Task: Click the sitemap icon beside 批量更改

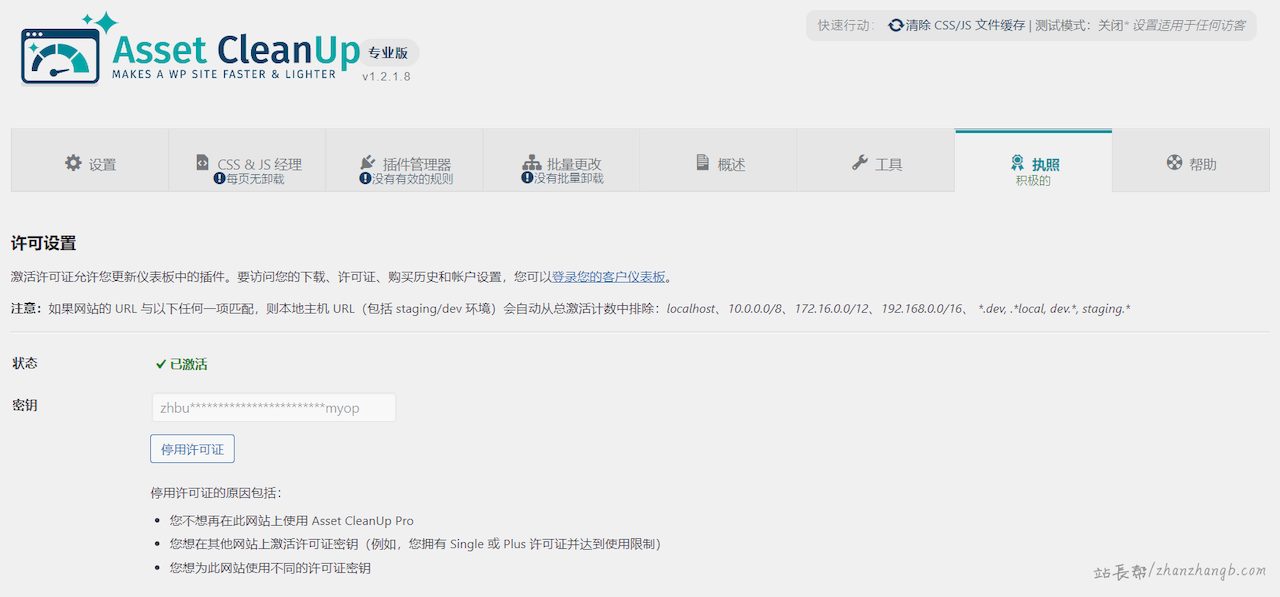Action: (x=531, y=163)
